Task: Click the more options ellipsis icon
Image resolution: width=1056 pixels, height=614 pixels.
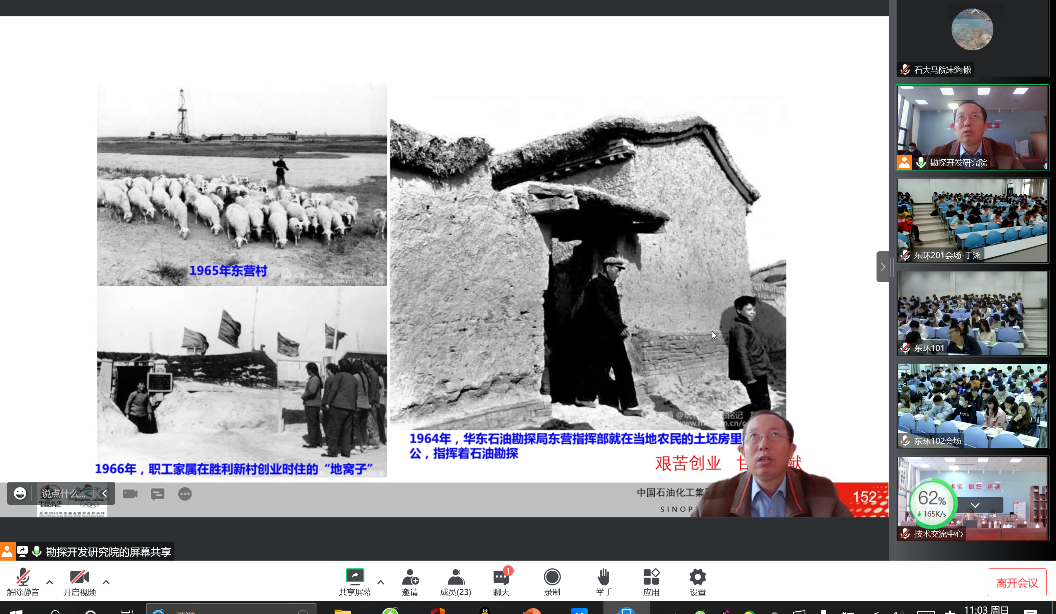Action: (x=185, y=493)
